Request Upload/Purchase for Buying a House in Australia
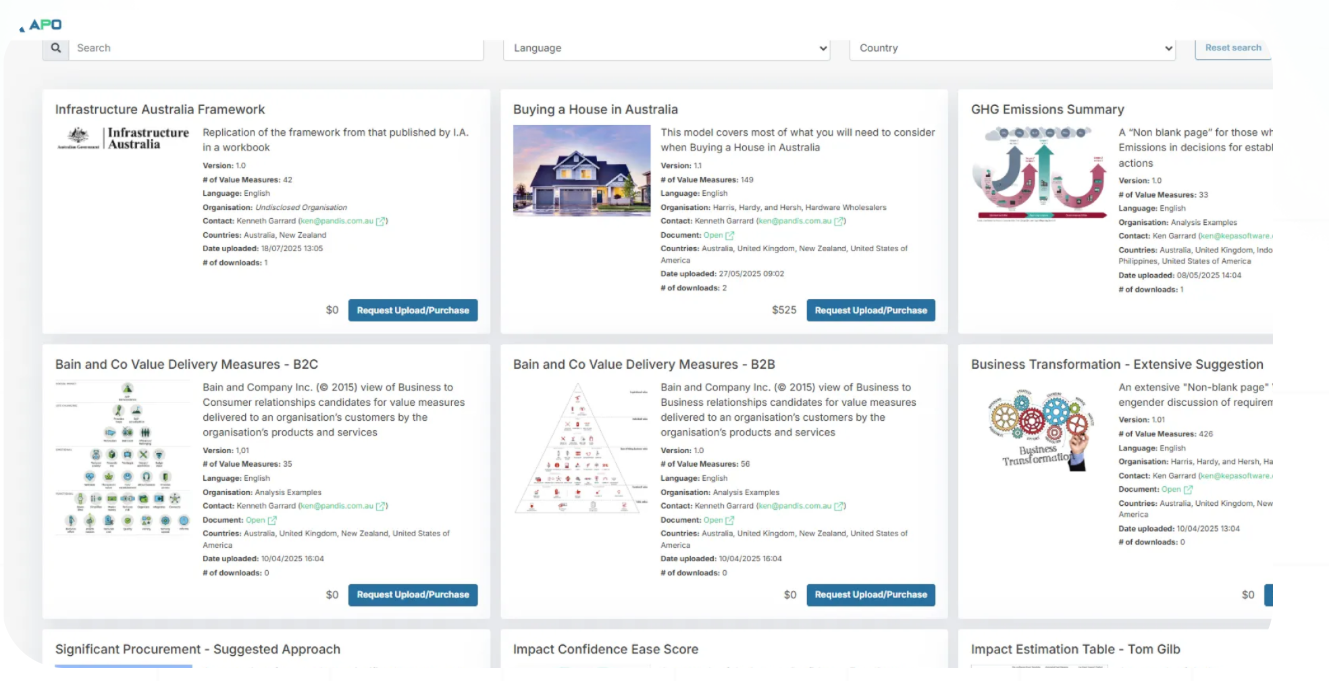1329x681 pixels. click(870, 310)
